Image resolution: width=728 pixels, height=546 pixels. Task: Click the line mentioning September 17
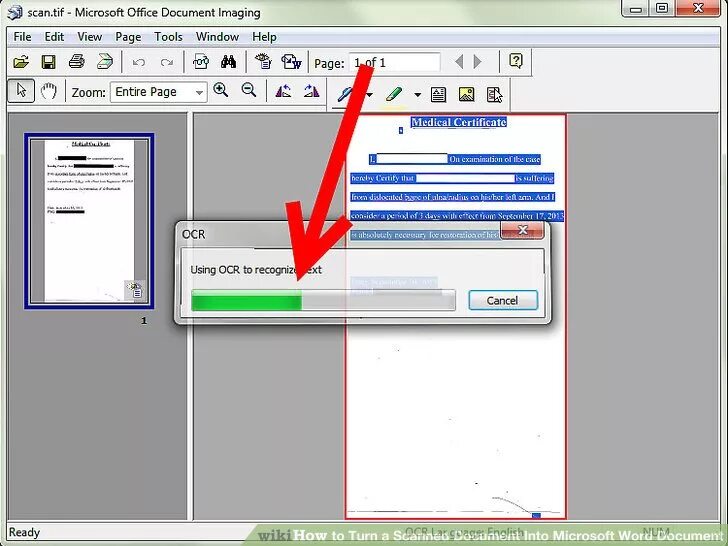pos(457,216)
